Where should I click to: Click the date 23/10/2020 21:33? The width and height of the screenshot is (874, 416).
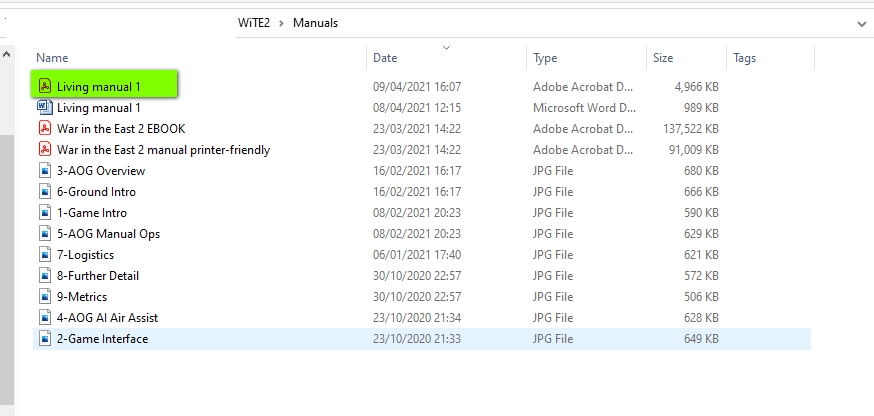pos(417,339)
